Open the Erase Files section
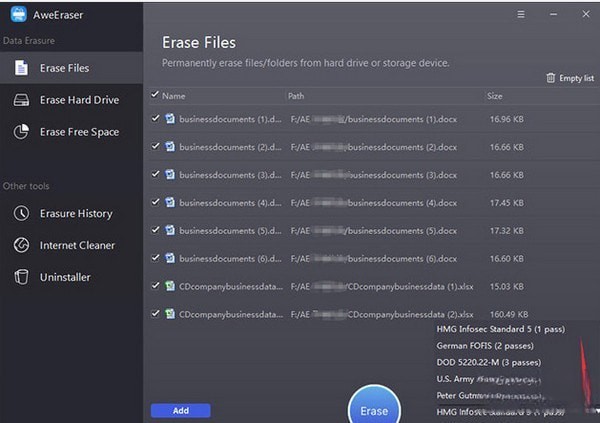 pyautogui.click(x=72, y=68)
